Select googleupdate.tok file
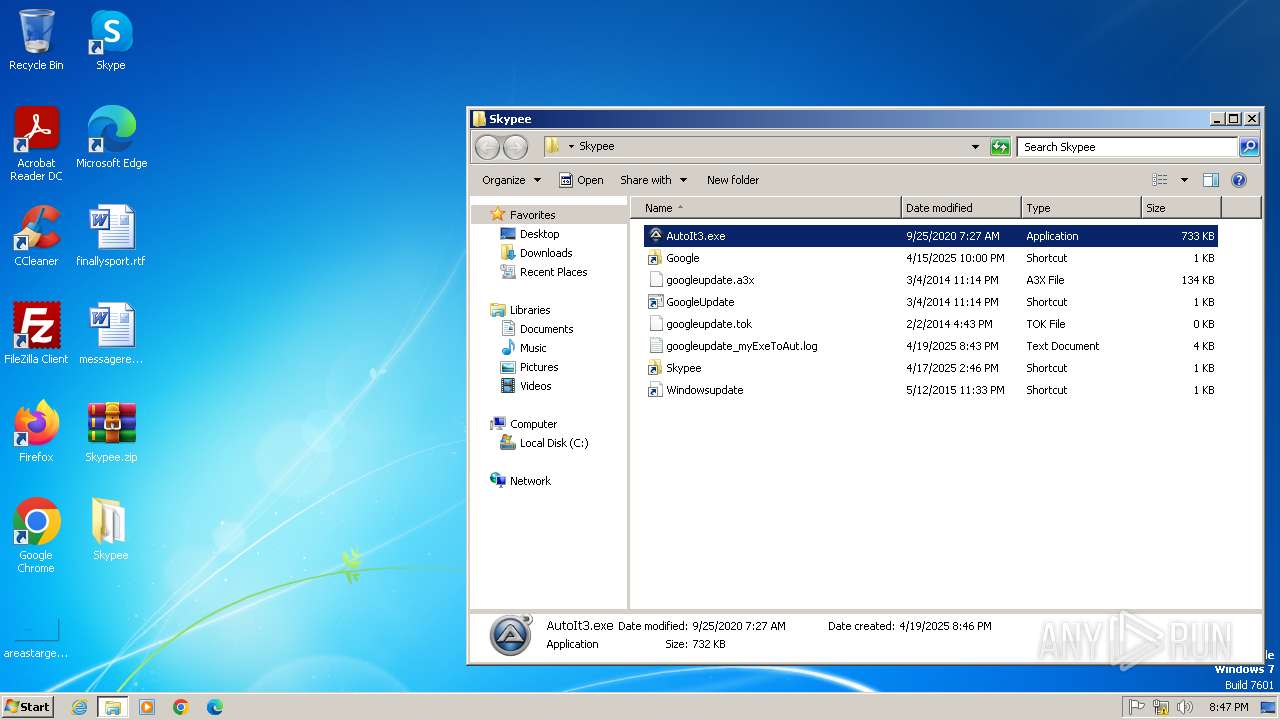 pyautogui.click(x=931, y=324)
